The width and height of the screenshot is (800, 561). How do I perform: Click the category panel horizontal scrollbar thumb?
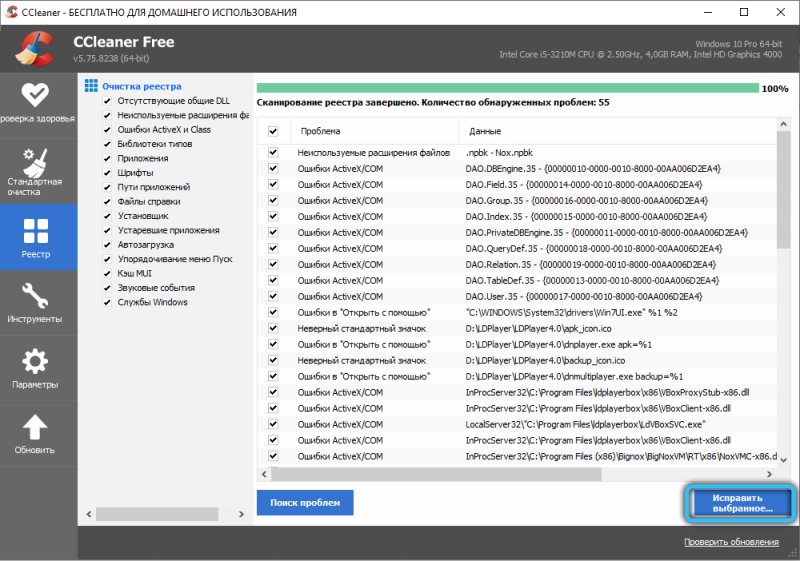coord(157,514)
